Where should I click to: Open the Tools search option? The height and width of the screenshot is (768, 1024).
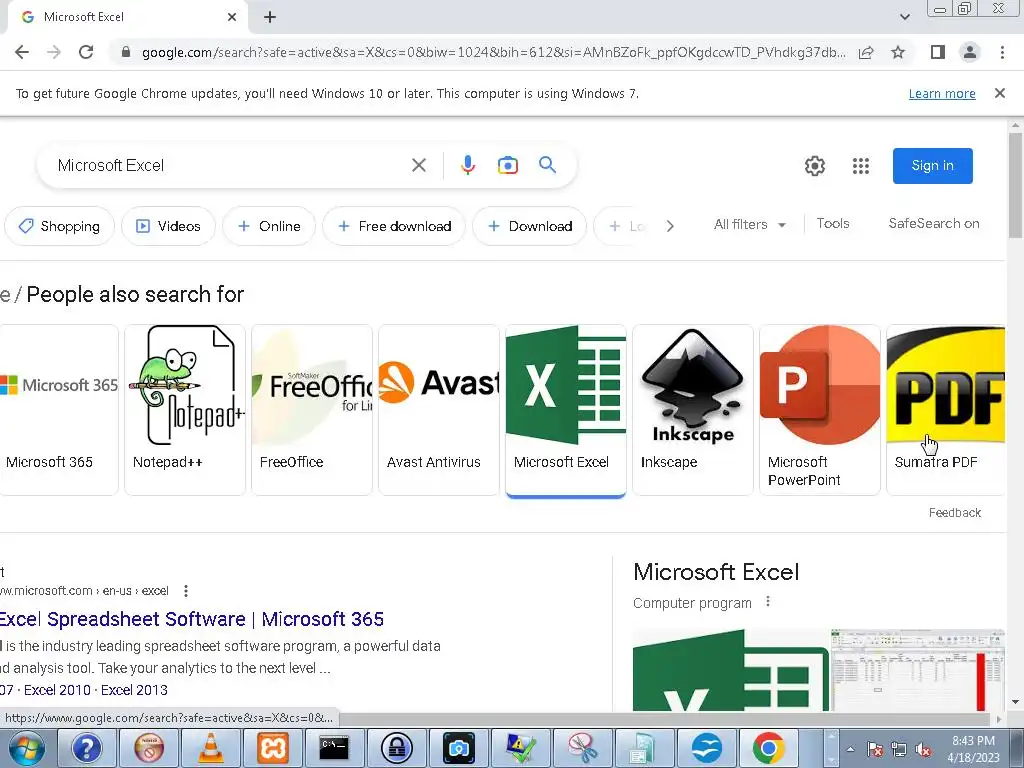833,223
